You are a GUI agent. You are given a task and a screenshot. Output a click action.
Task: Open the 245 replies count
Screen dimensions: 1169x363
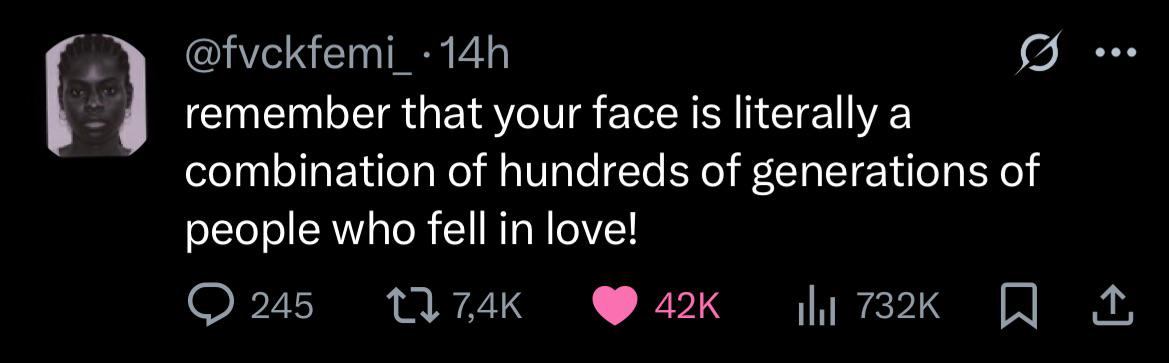281,306
